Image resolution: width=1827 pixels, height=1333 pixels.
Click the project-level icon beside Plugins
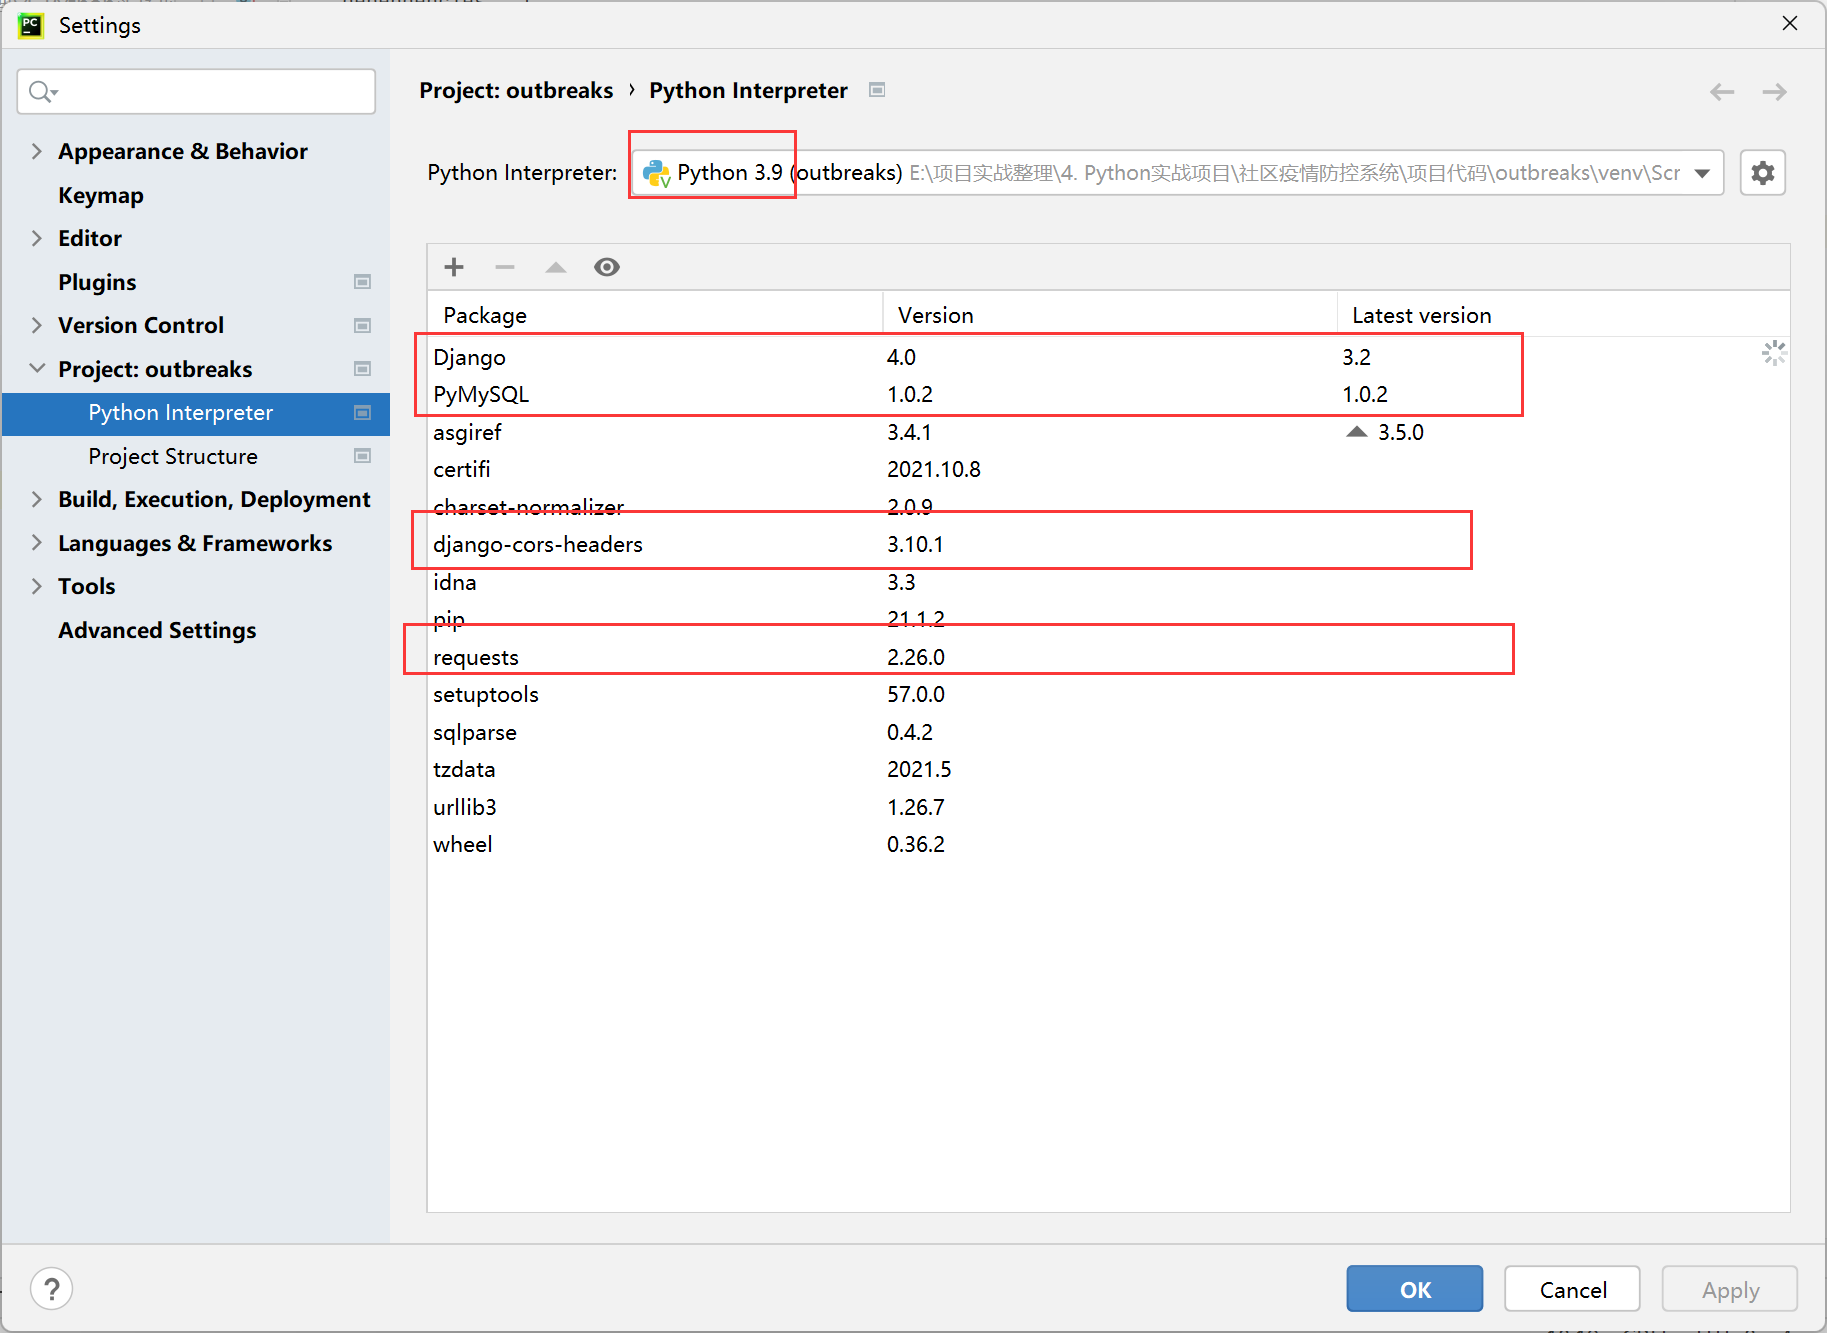pyautogui.click(x=363, y=282)
